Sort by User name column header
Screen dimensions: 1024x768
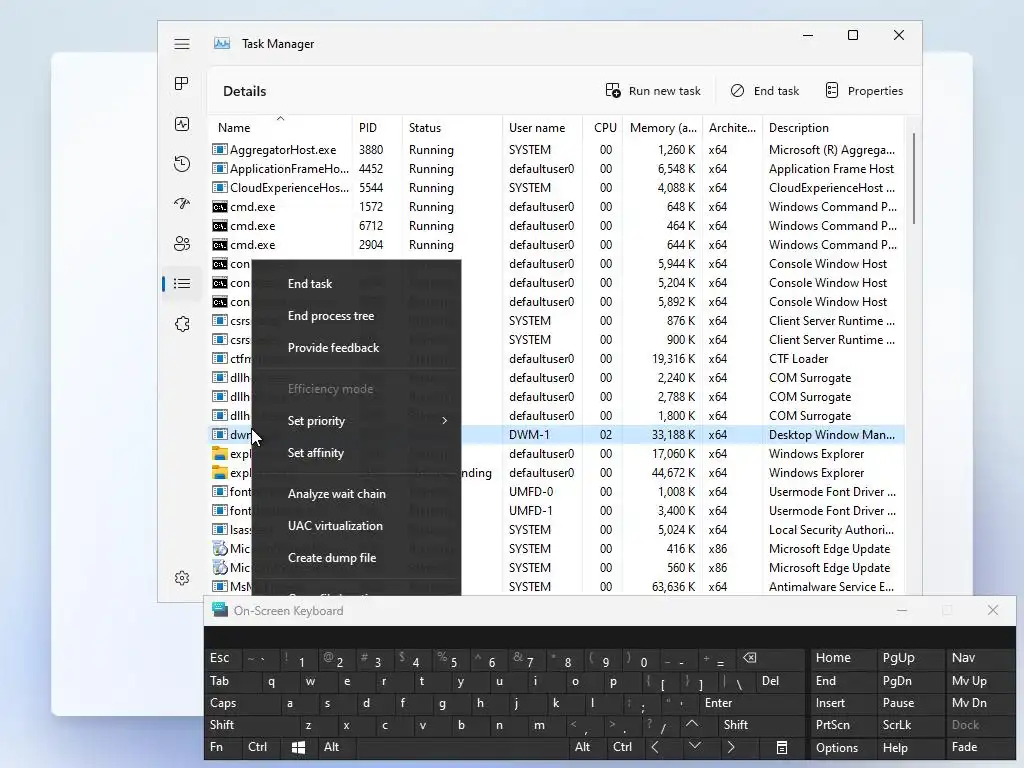point(542,127)
